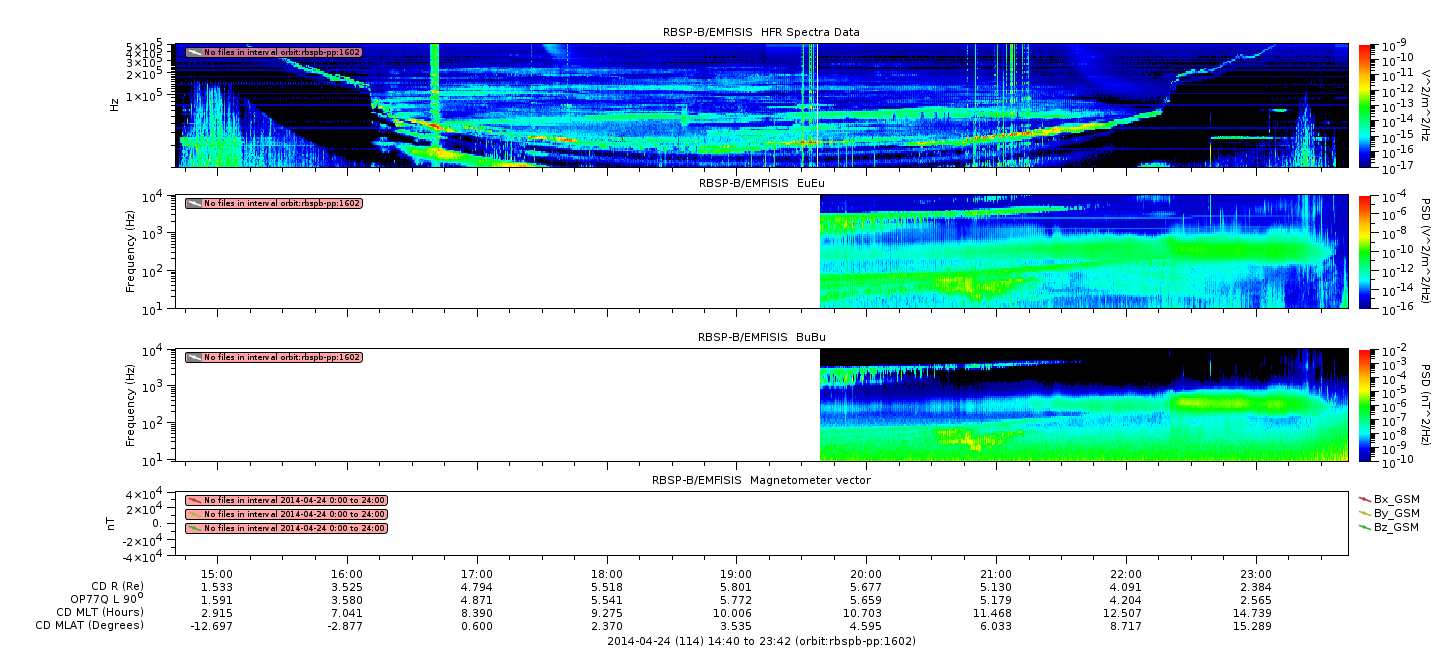
Task: Click the HFR Spectra warning message icon
Action: point(194,52)
